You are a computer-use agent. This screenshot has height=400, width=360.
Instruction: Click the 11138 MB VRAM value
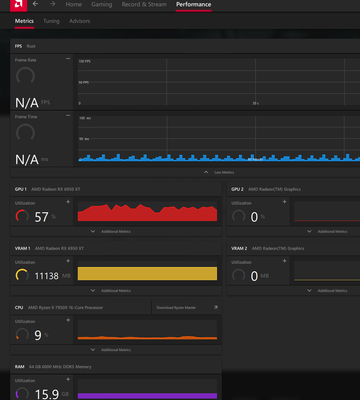click(52, 276)
